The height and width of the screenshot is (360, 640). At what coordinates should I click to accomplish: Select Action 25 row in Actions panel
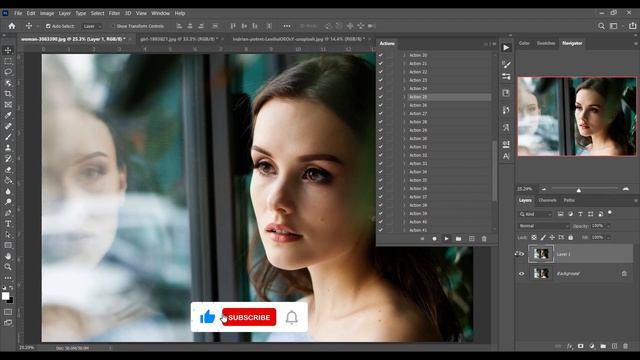(449, 97)
